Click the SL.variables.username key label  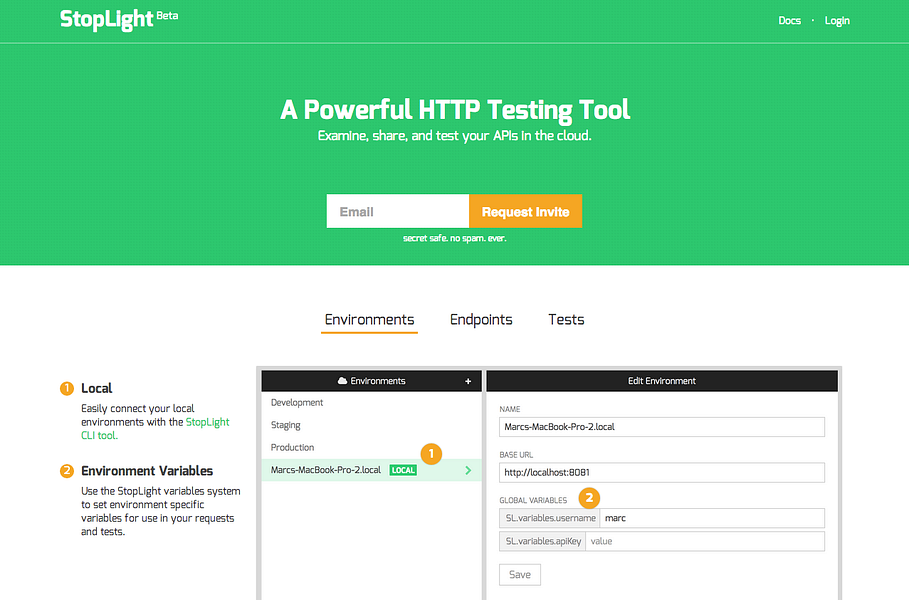(x=550, y=518)
